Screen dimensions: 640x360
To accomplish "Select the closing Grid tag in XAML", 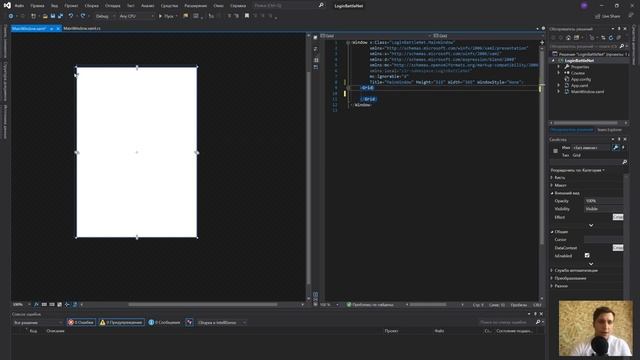I will 369,99.
